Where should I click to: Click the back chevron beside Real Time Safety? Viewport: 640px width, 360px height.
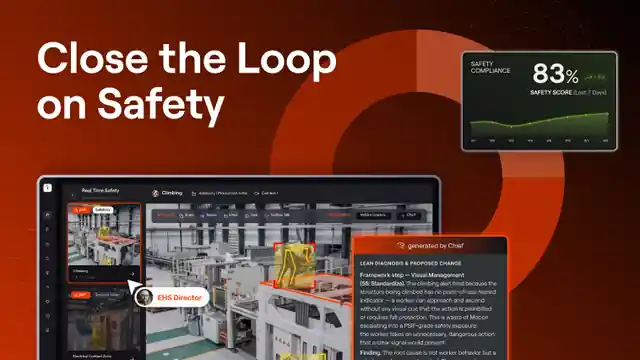coord(73,195)
